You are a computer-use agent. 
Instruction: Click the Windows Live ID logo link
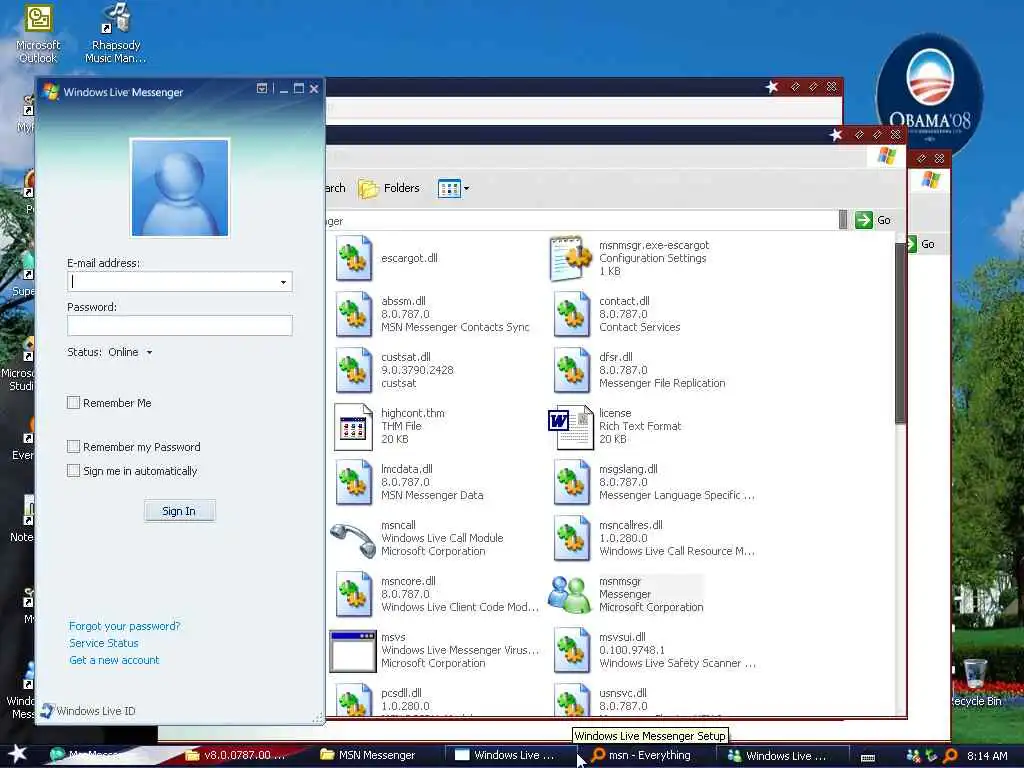(x=88, y=711)
